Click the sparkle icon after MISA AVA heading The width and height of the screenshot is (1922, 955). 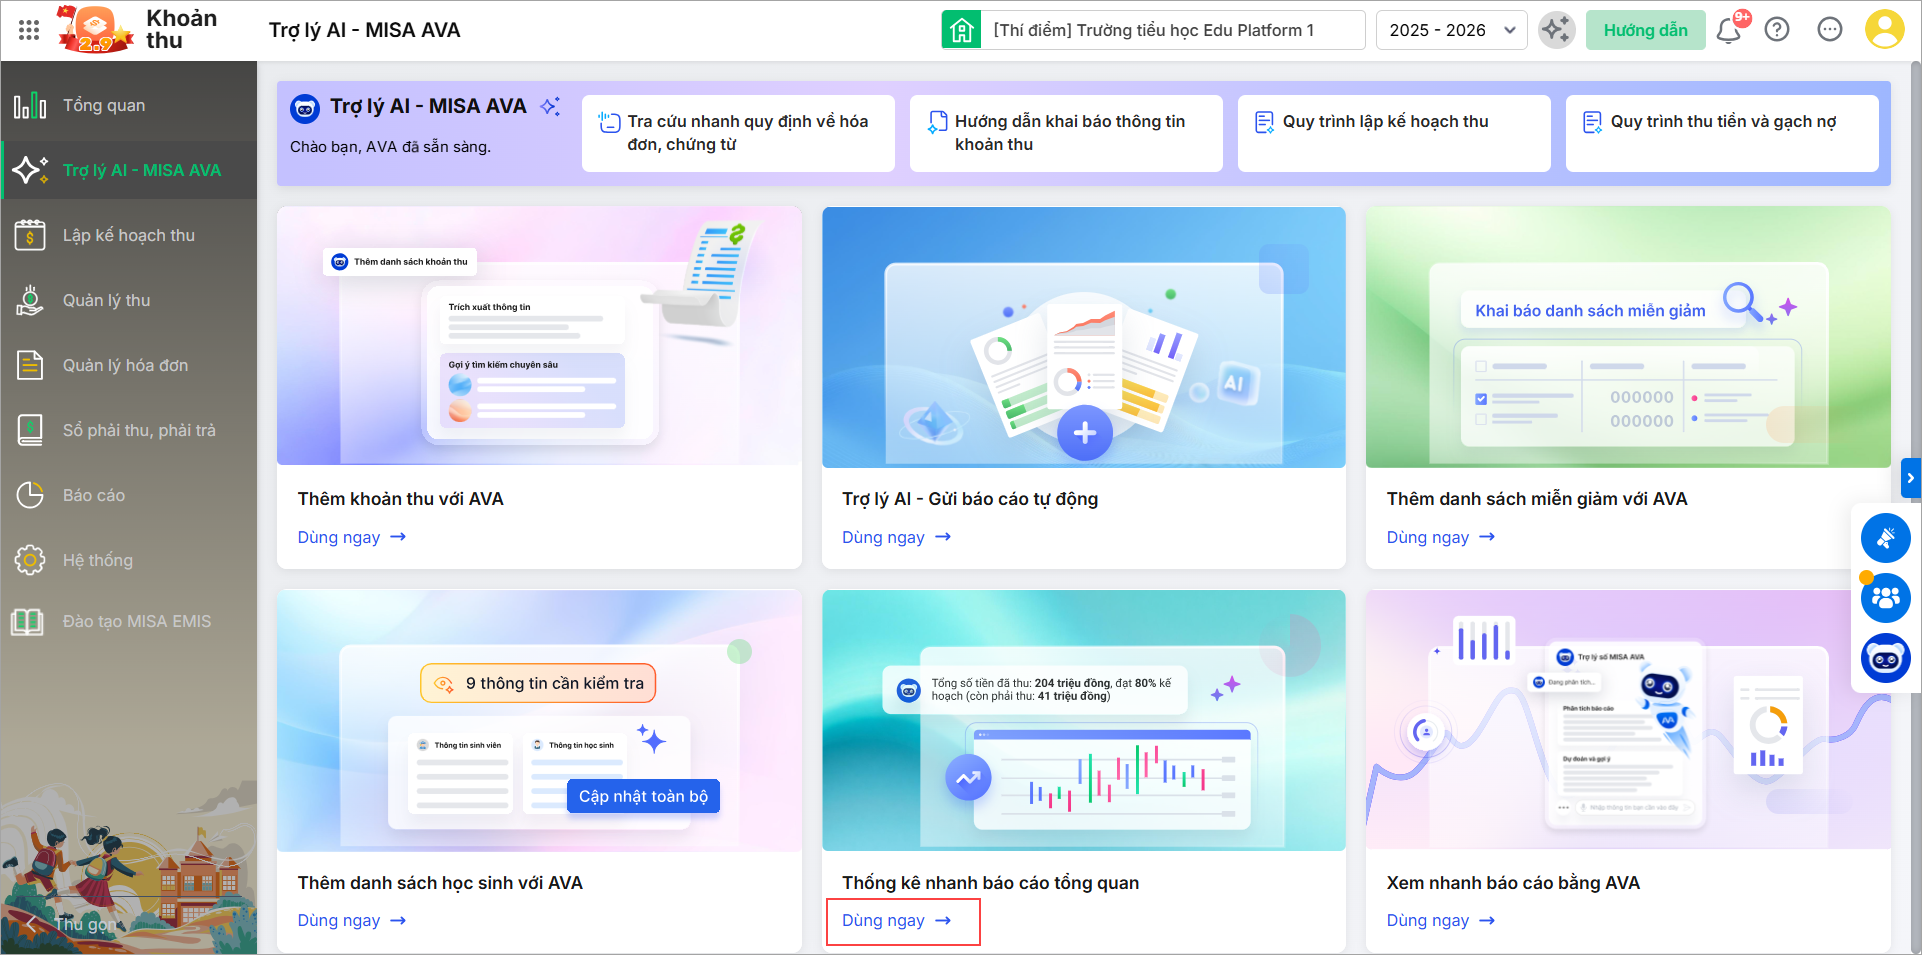click(x=550, y=106)
